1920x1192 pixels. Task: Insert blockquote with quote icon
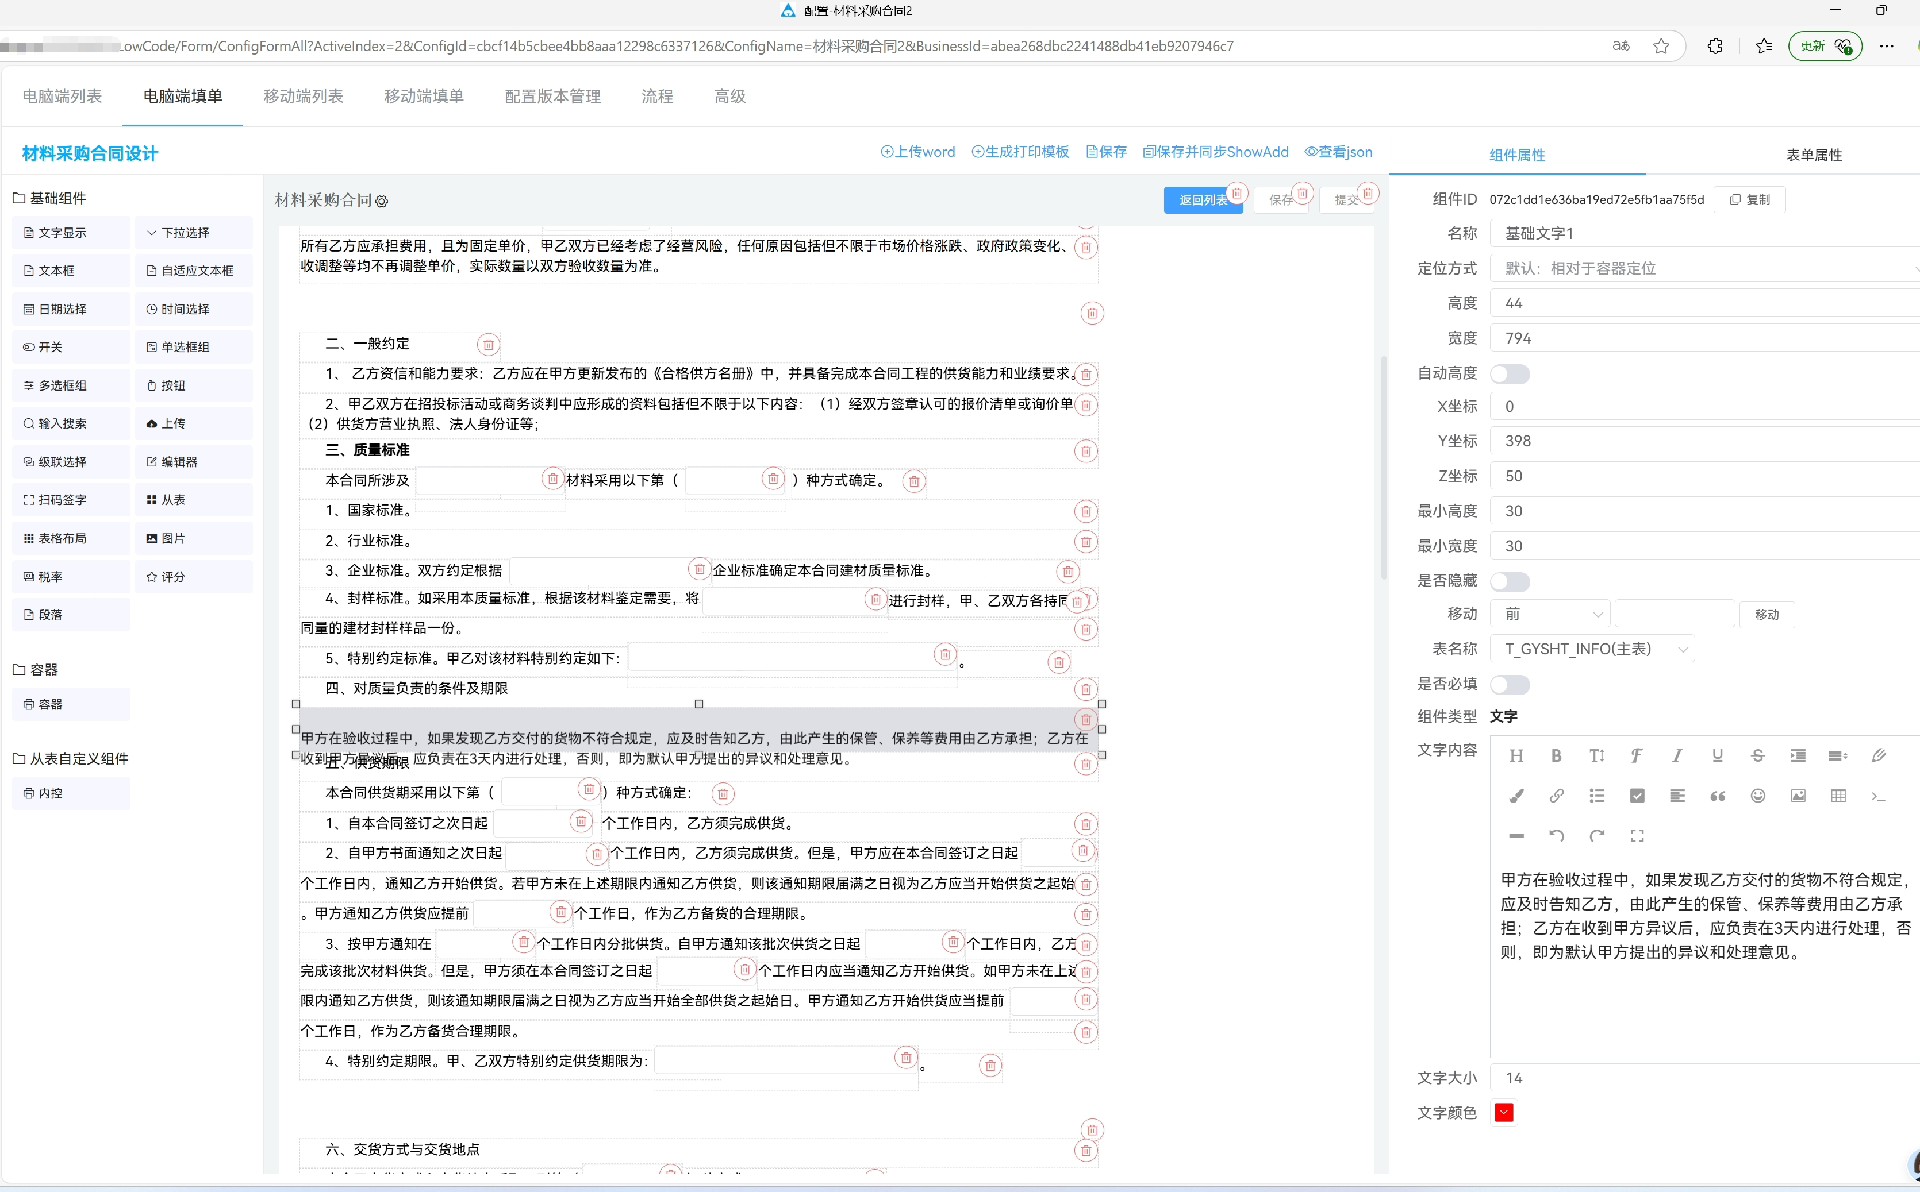1717,796
